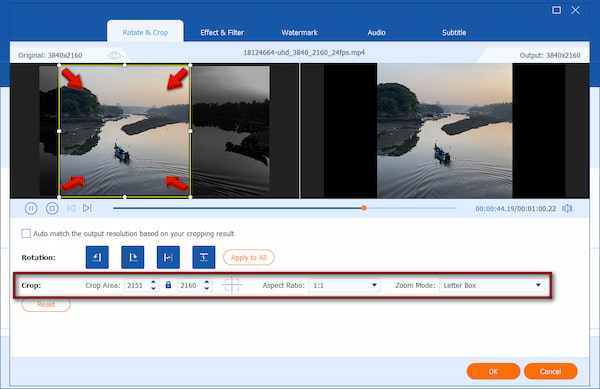Click the Output: 3840x2160 label
Image resolution: width=600 pixels, height=389 pixels.
550,55
